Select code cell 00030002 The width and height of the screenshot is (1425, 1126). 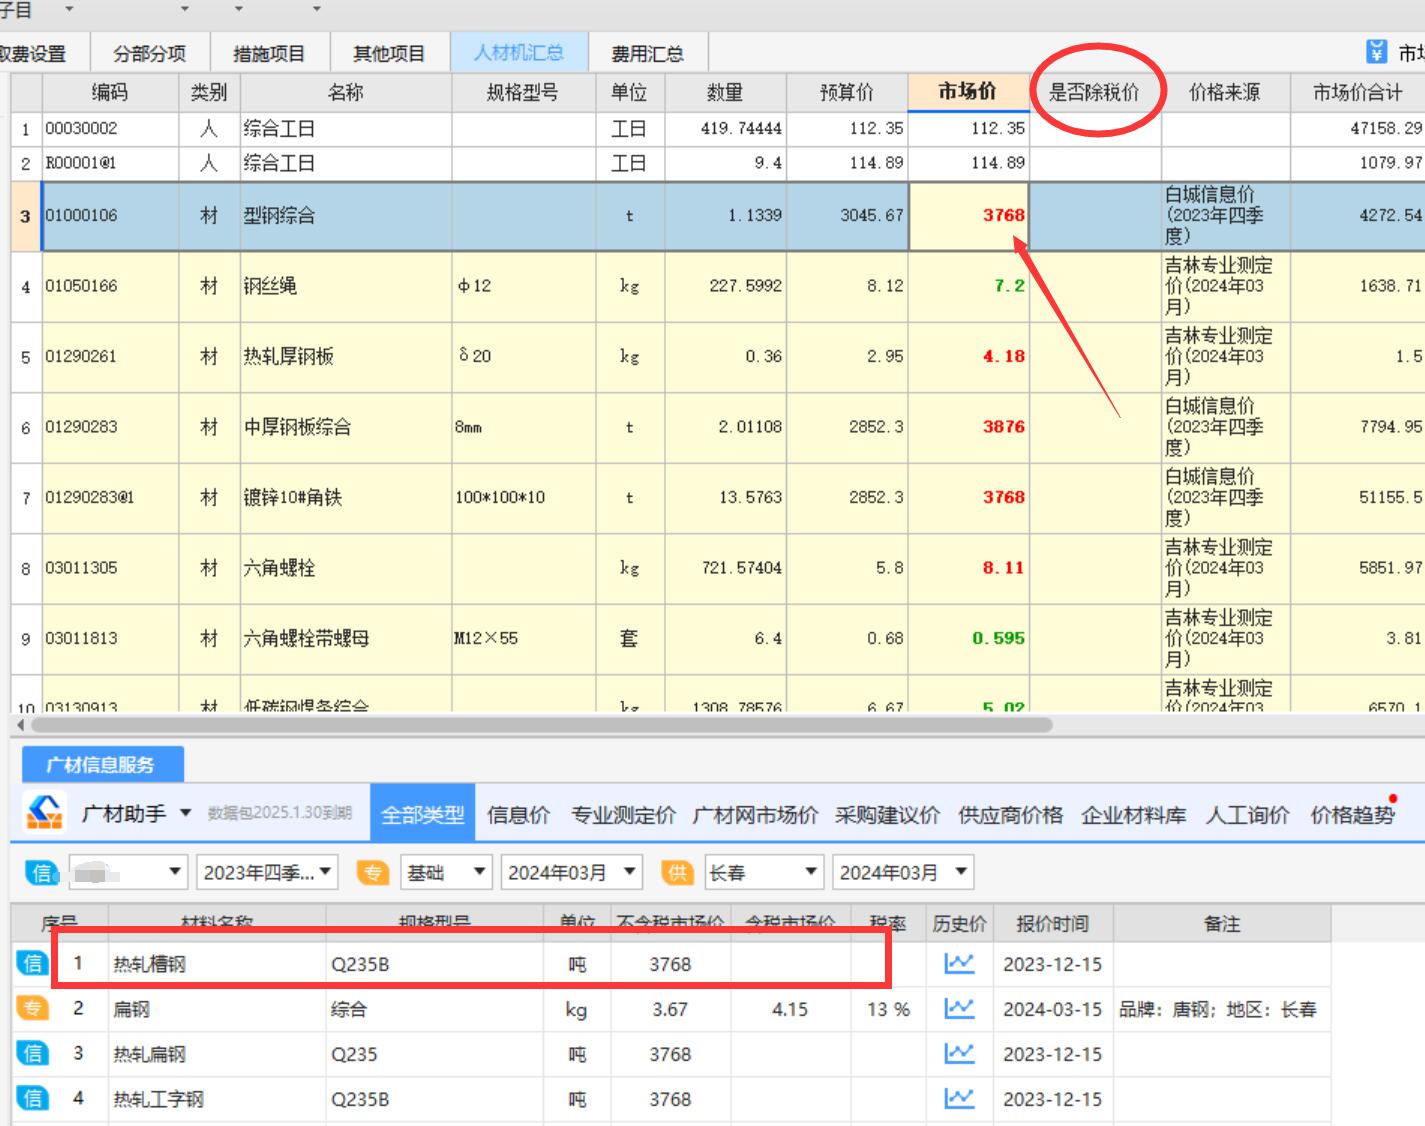pyautogui.click(x=110, y=129)
